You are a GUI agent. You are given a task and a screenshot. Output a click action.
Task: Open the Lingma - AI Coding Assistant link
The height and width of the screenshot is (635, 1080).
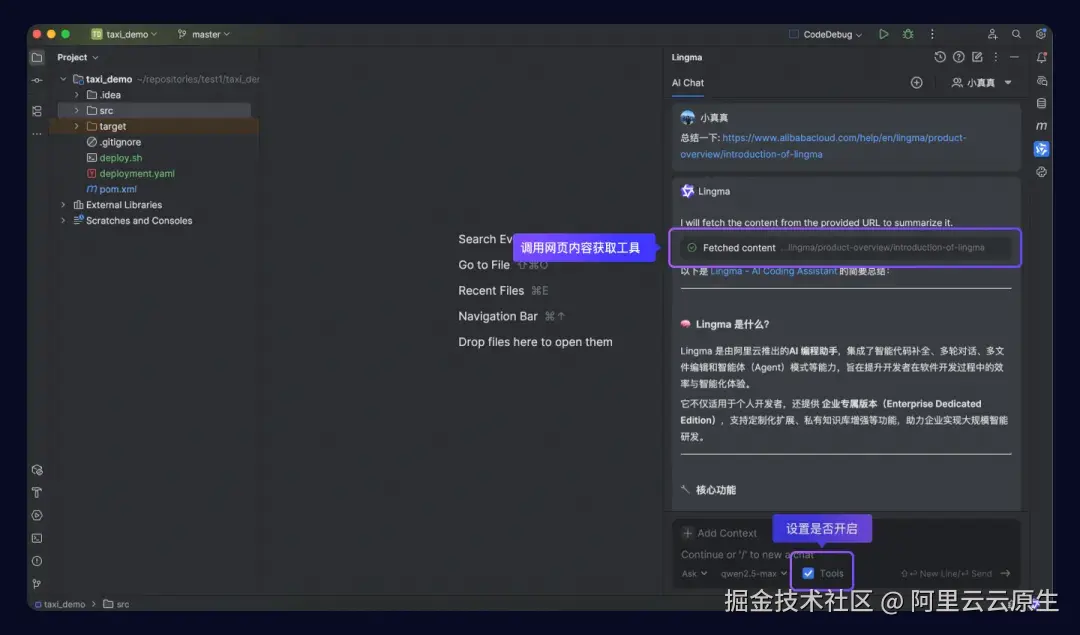click(773, 271)
